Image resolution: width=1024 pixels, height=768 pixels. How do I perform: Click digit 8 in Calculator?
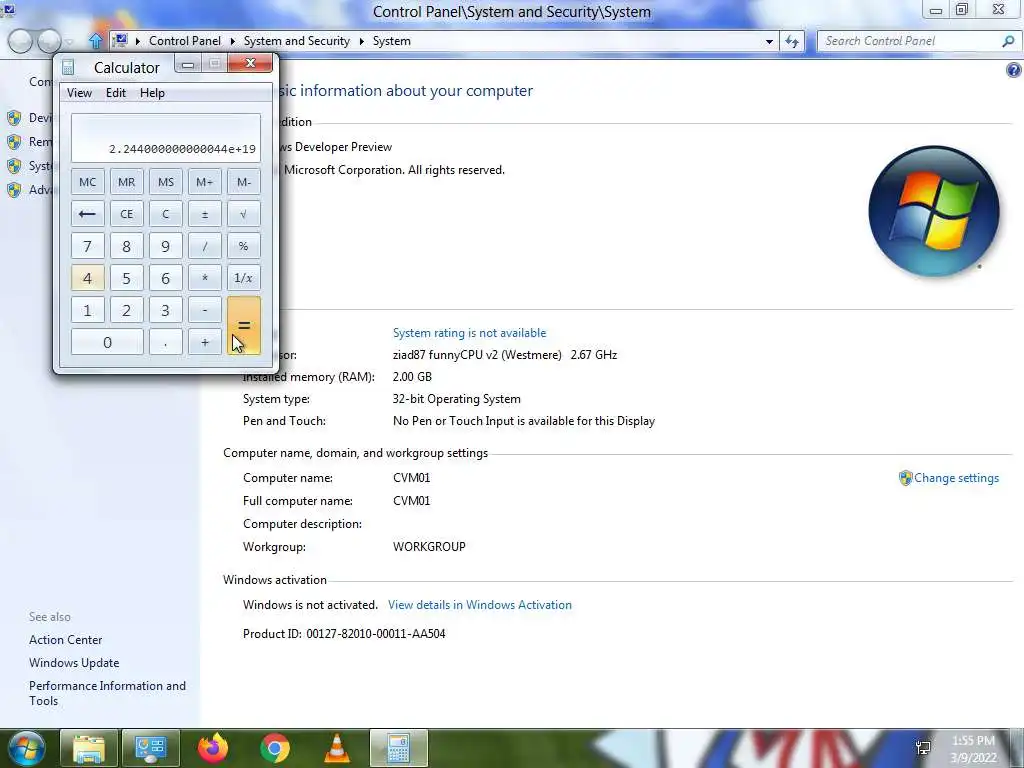pyautogui.click(x=127, y=246)
